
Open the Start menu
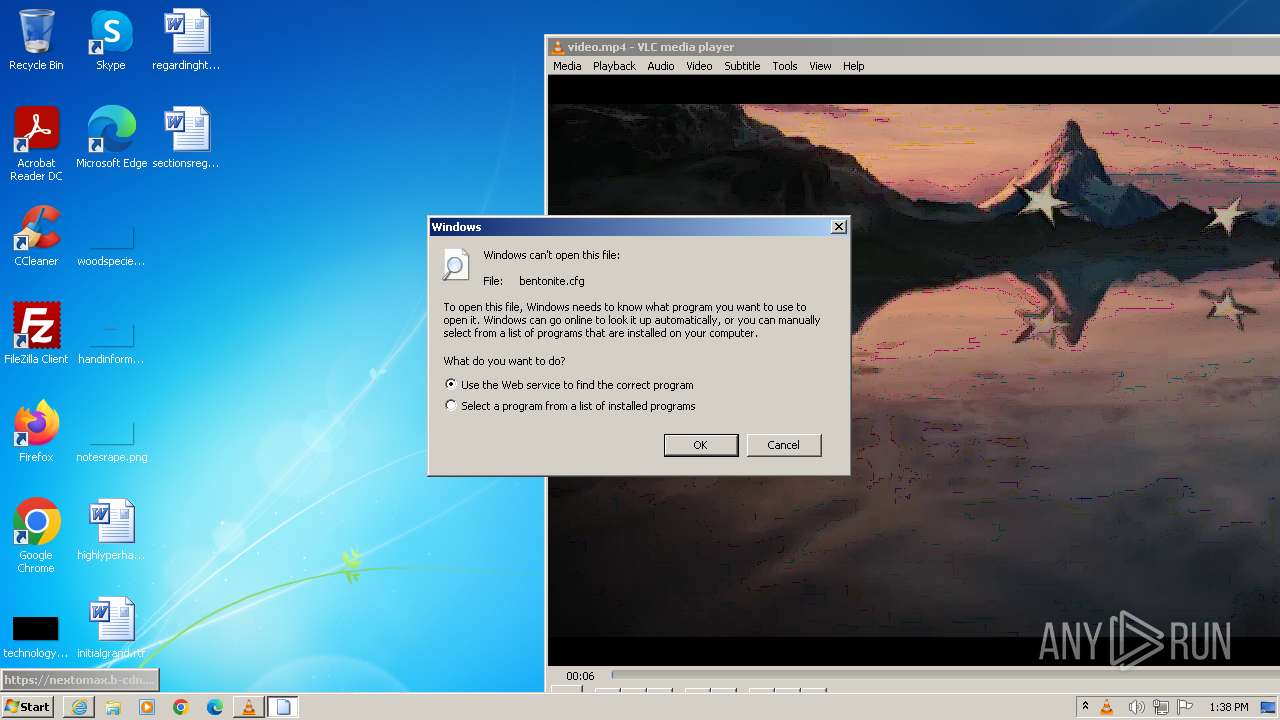click(28, 707)
